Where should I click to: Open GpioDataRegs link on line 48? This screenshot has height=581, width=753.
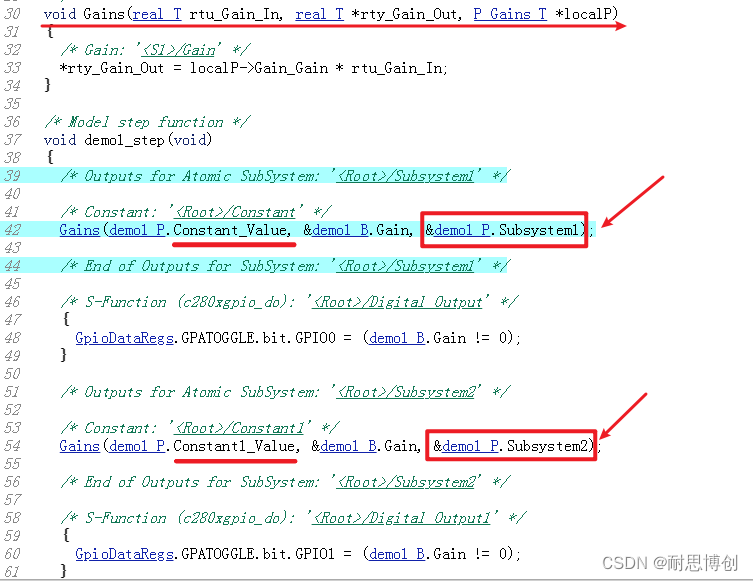click(124, 338)
